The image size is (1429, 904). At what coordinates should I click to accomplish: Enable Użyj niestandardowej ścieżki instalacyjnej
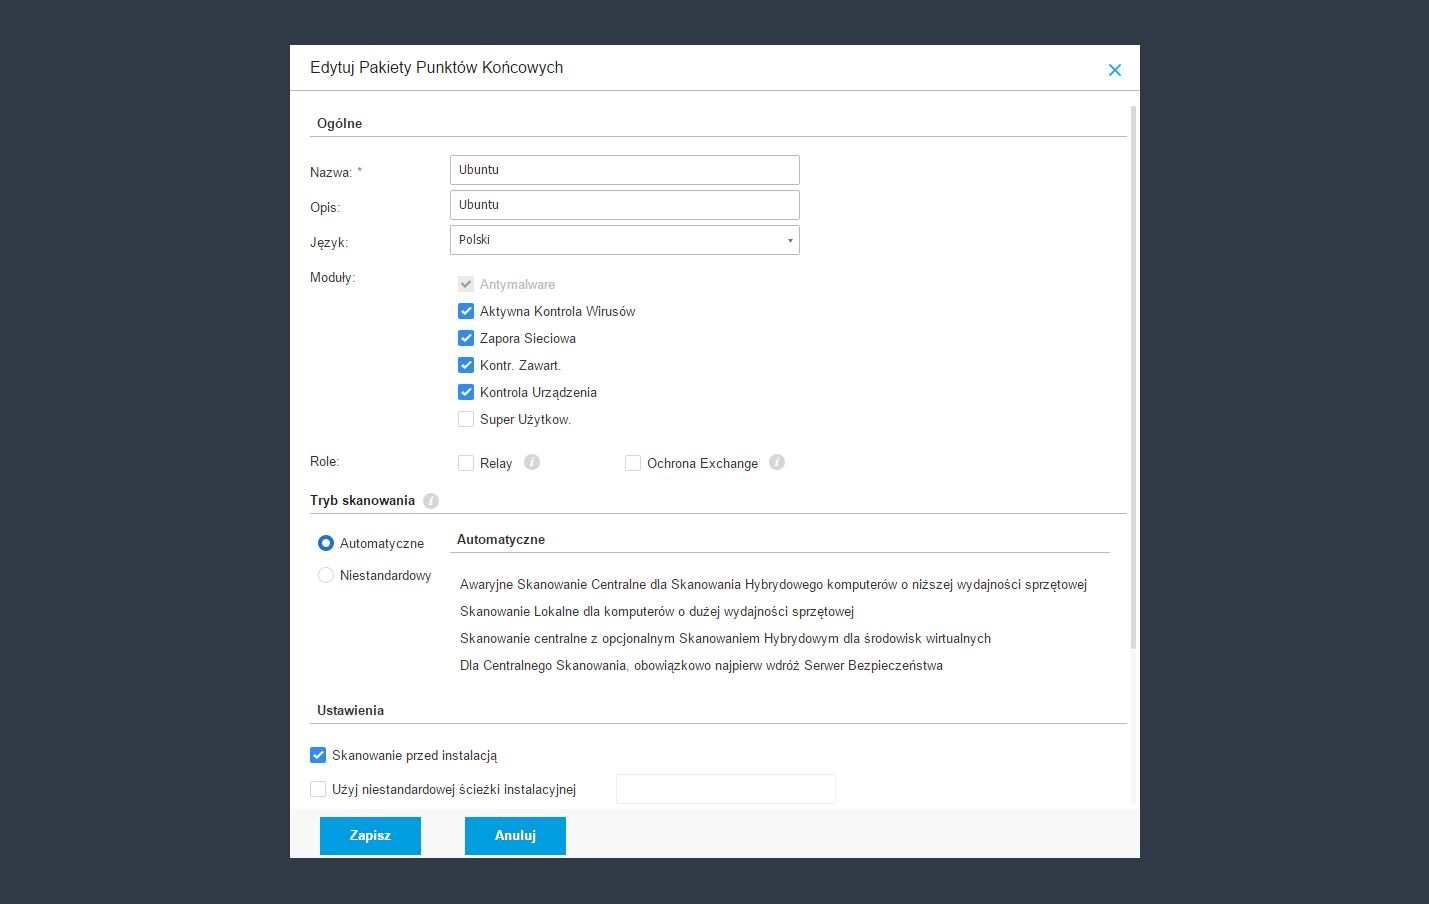click(318, 789)
